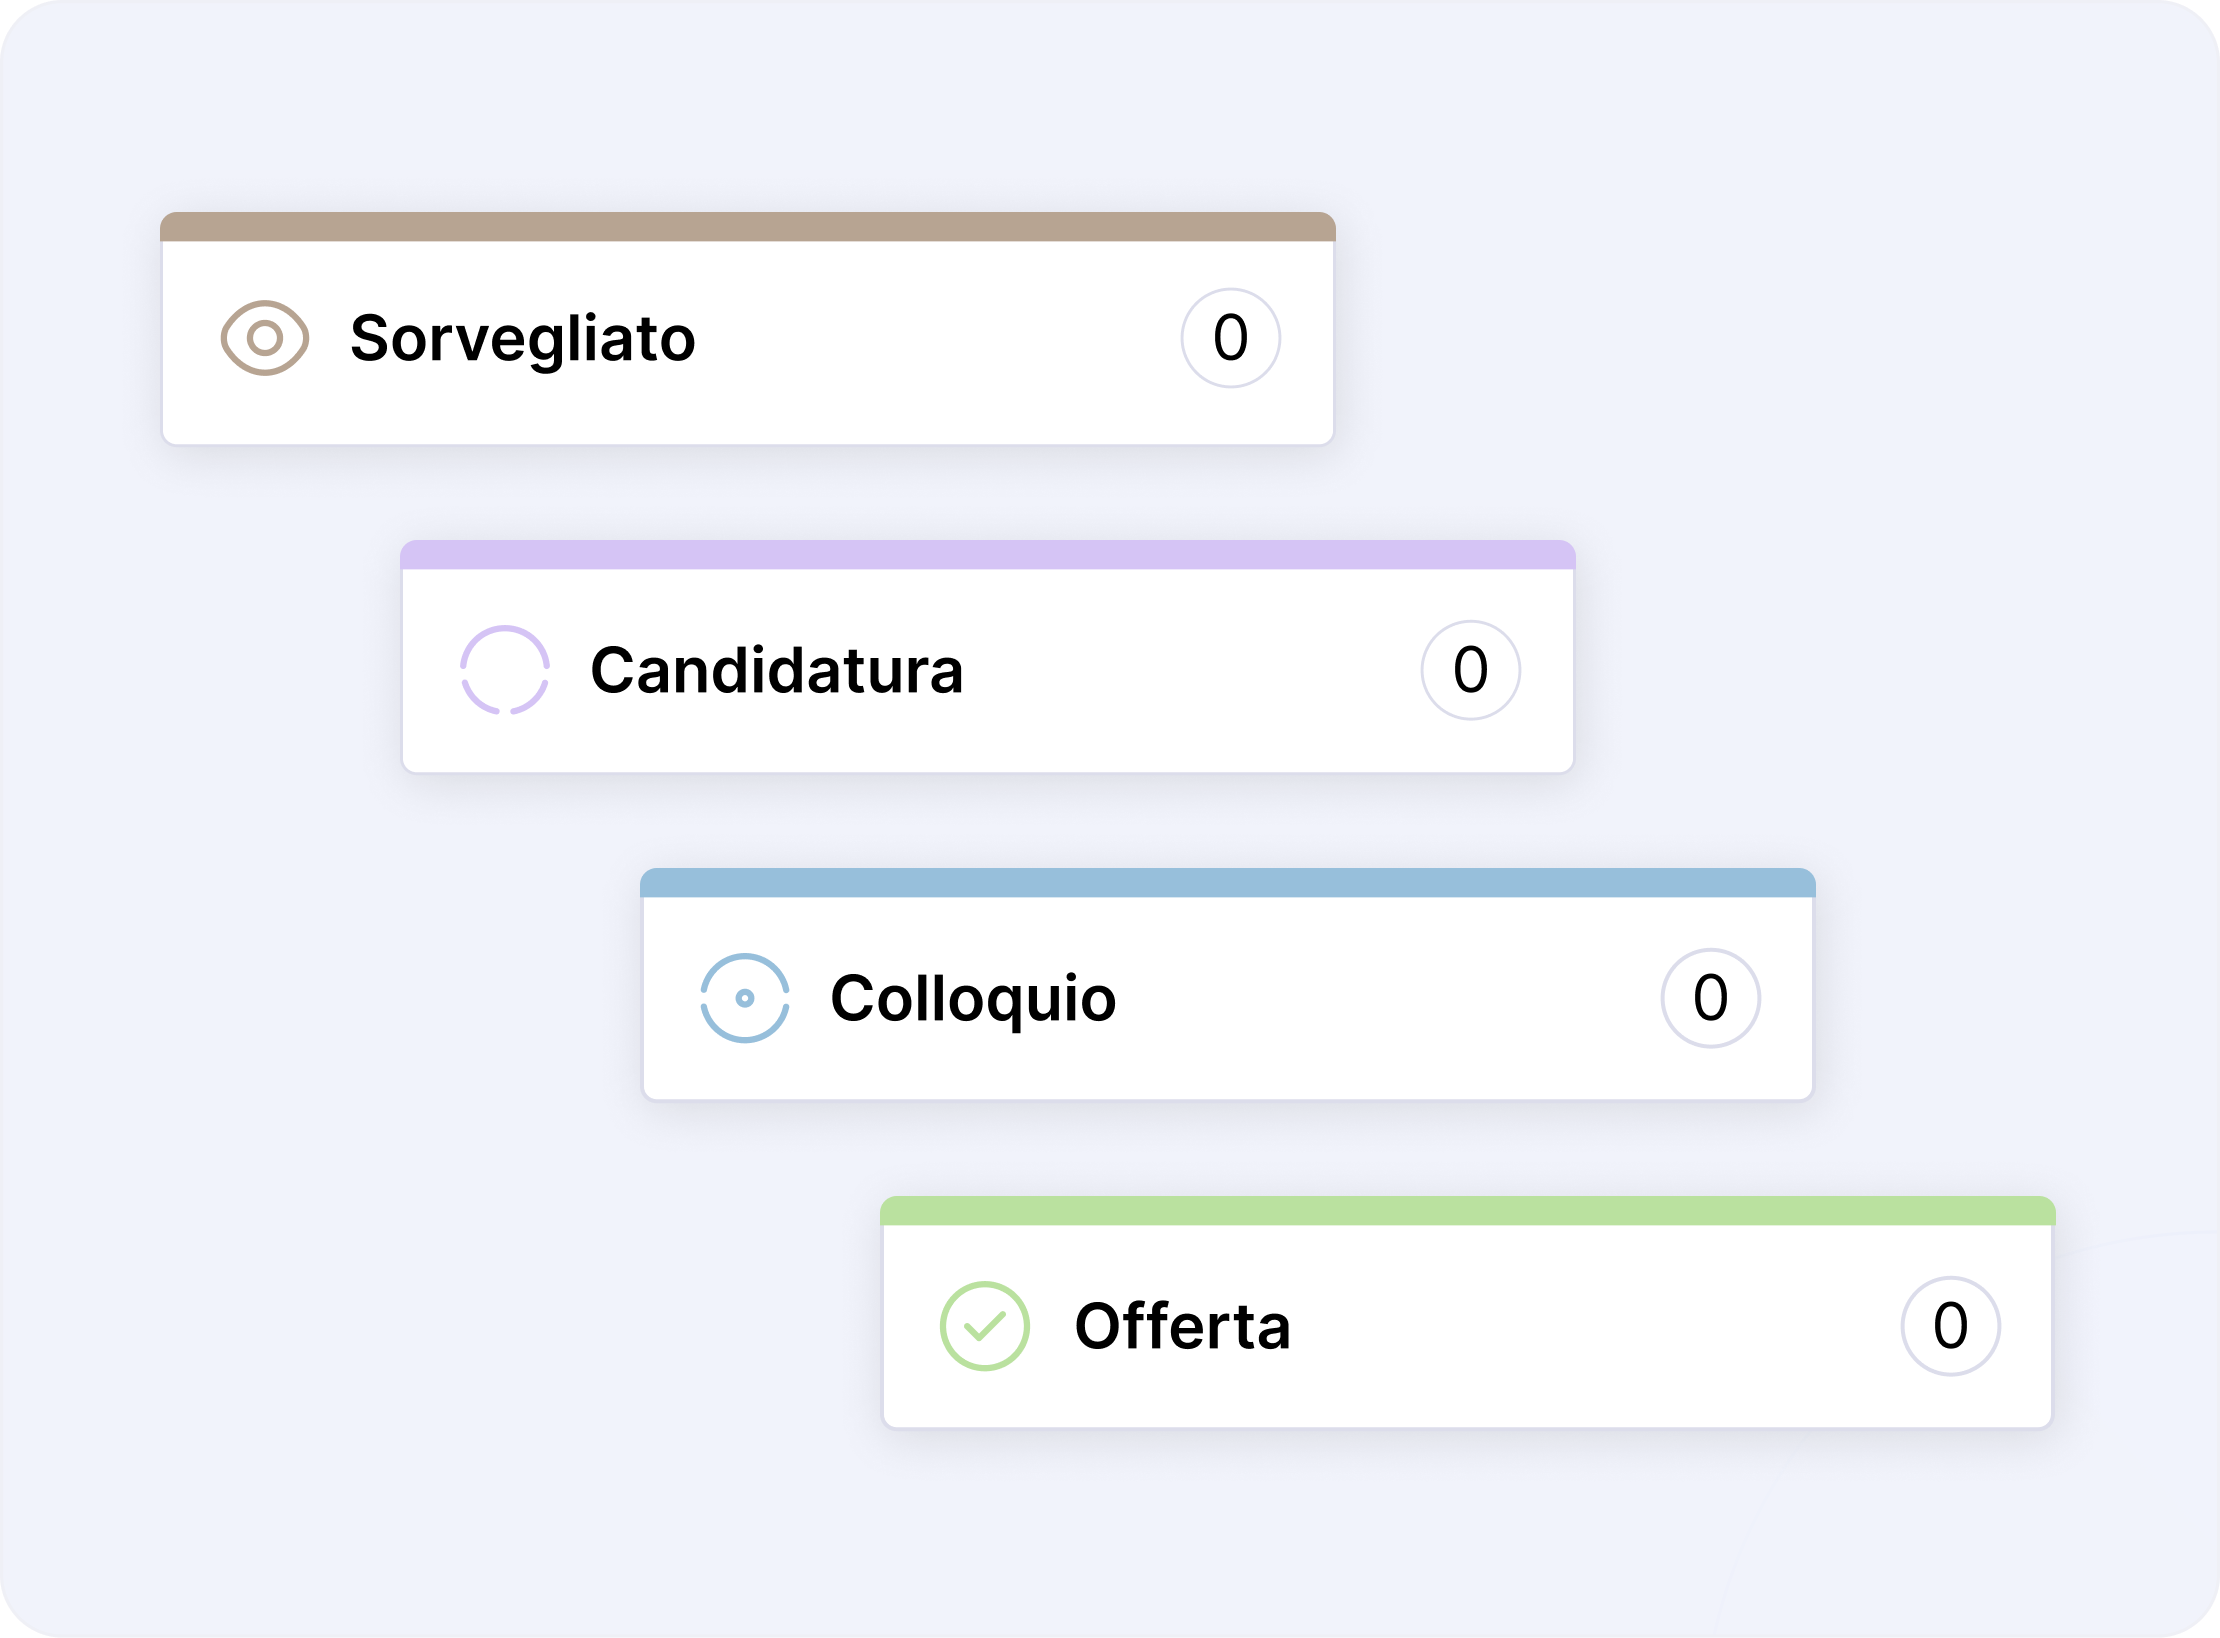Click the blue dotted circle Colloquio icon

[745, 998]
